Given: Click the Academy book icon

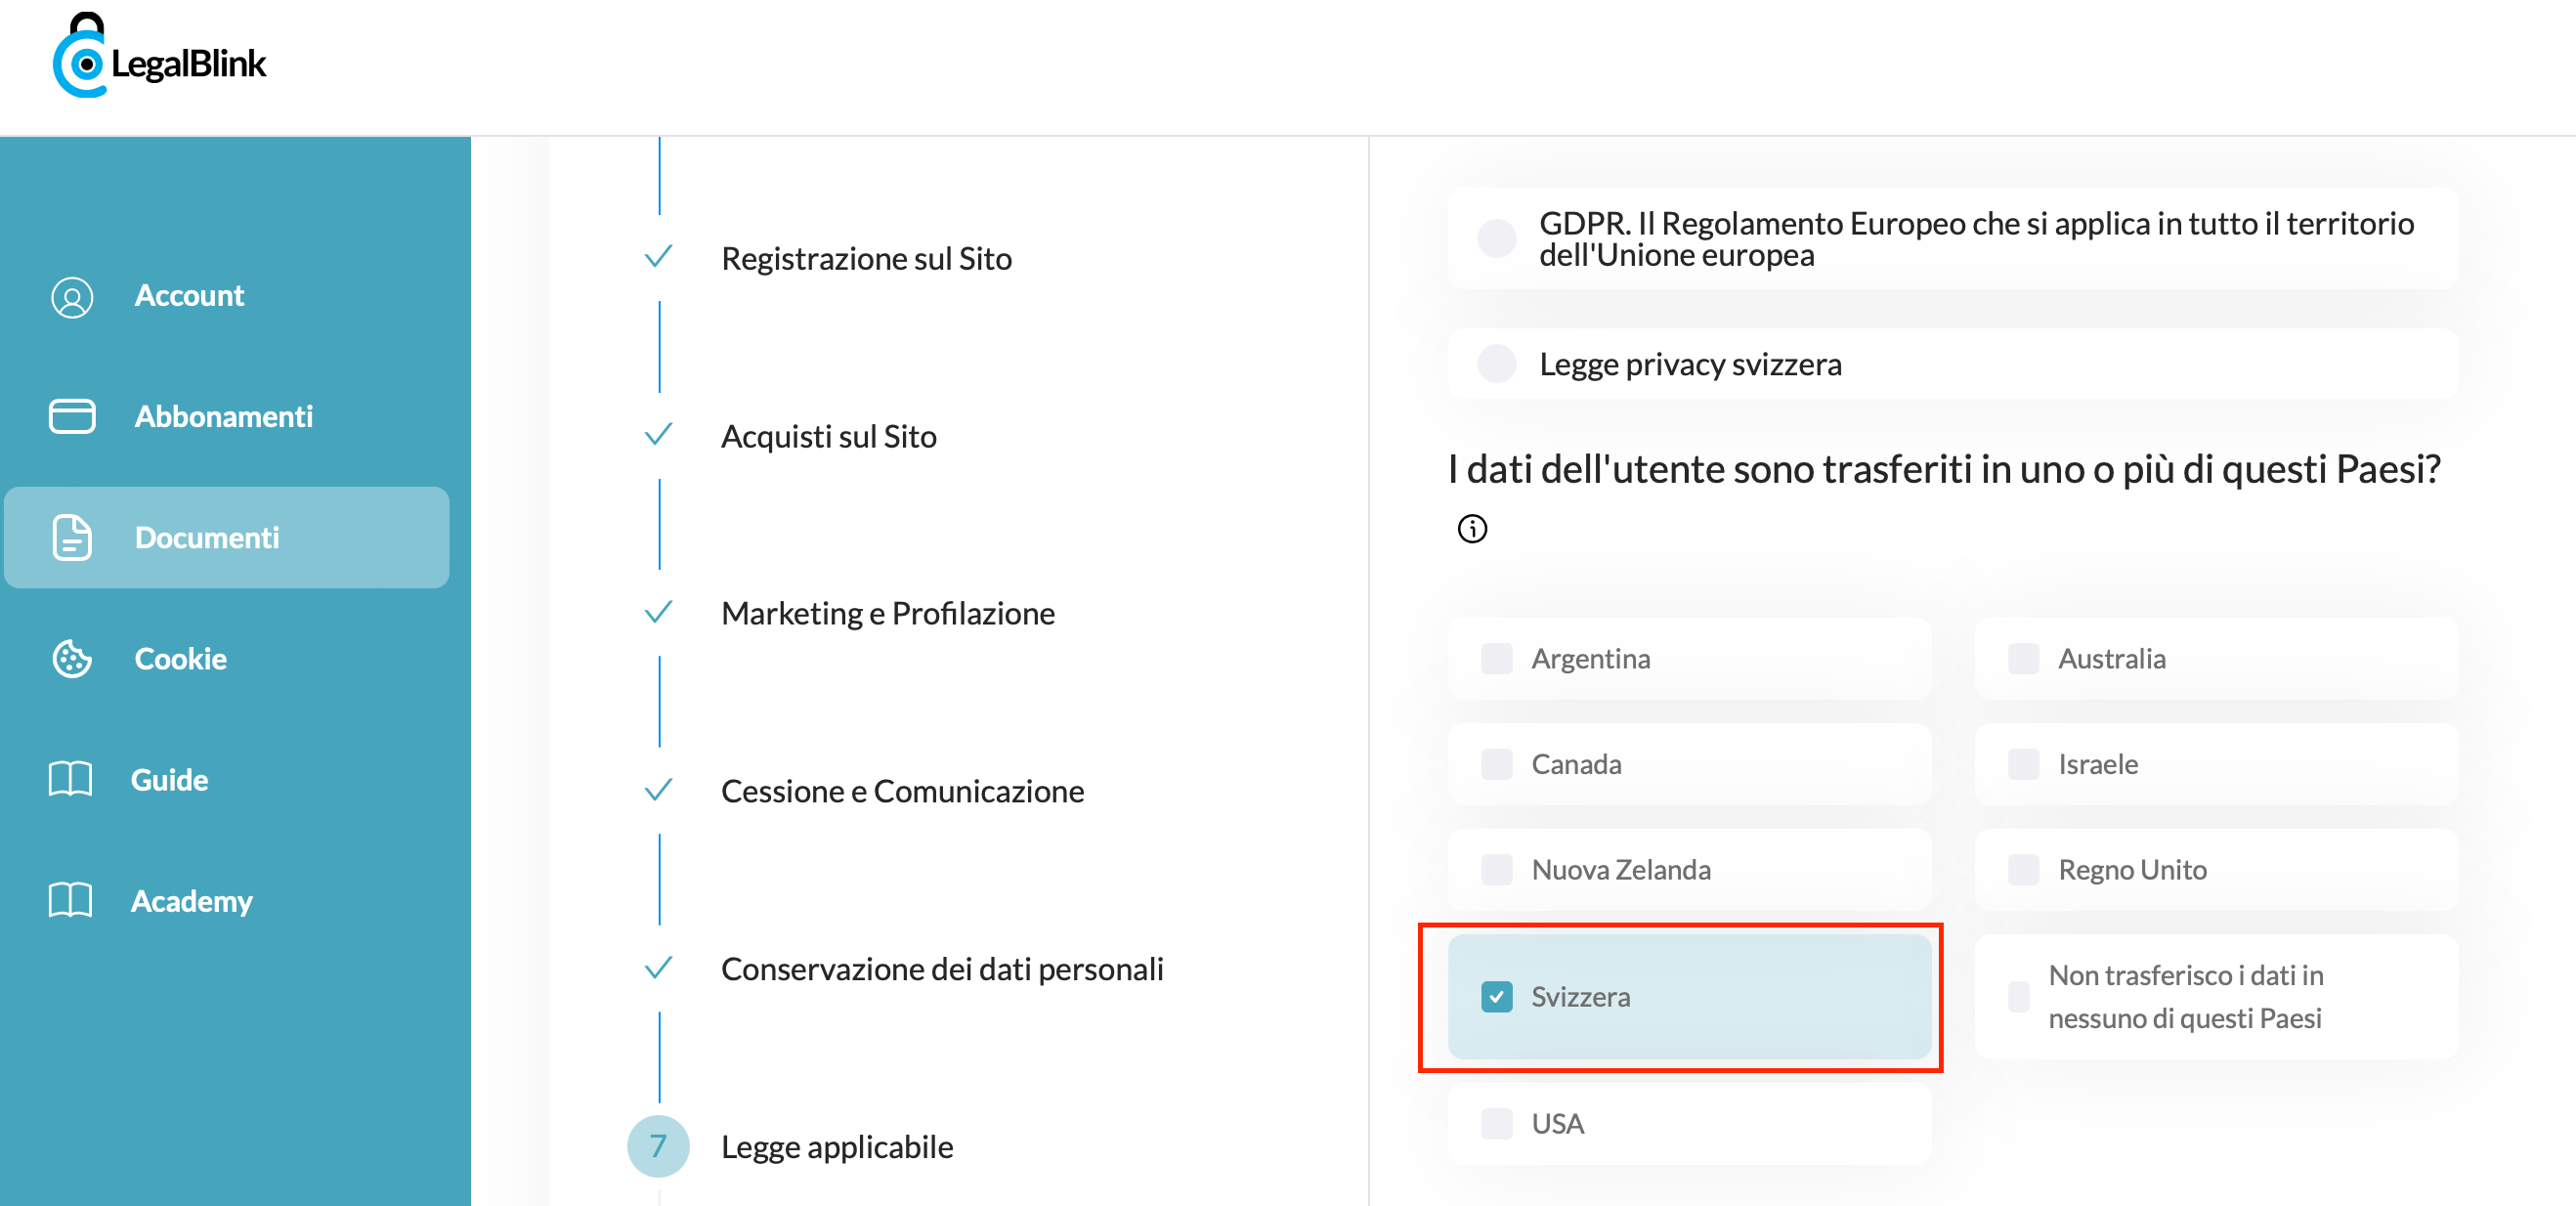Looking at the screenshot, I should (x=70, y=901).
